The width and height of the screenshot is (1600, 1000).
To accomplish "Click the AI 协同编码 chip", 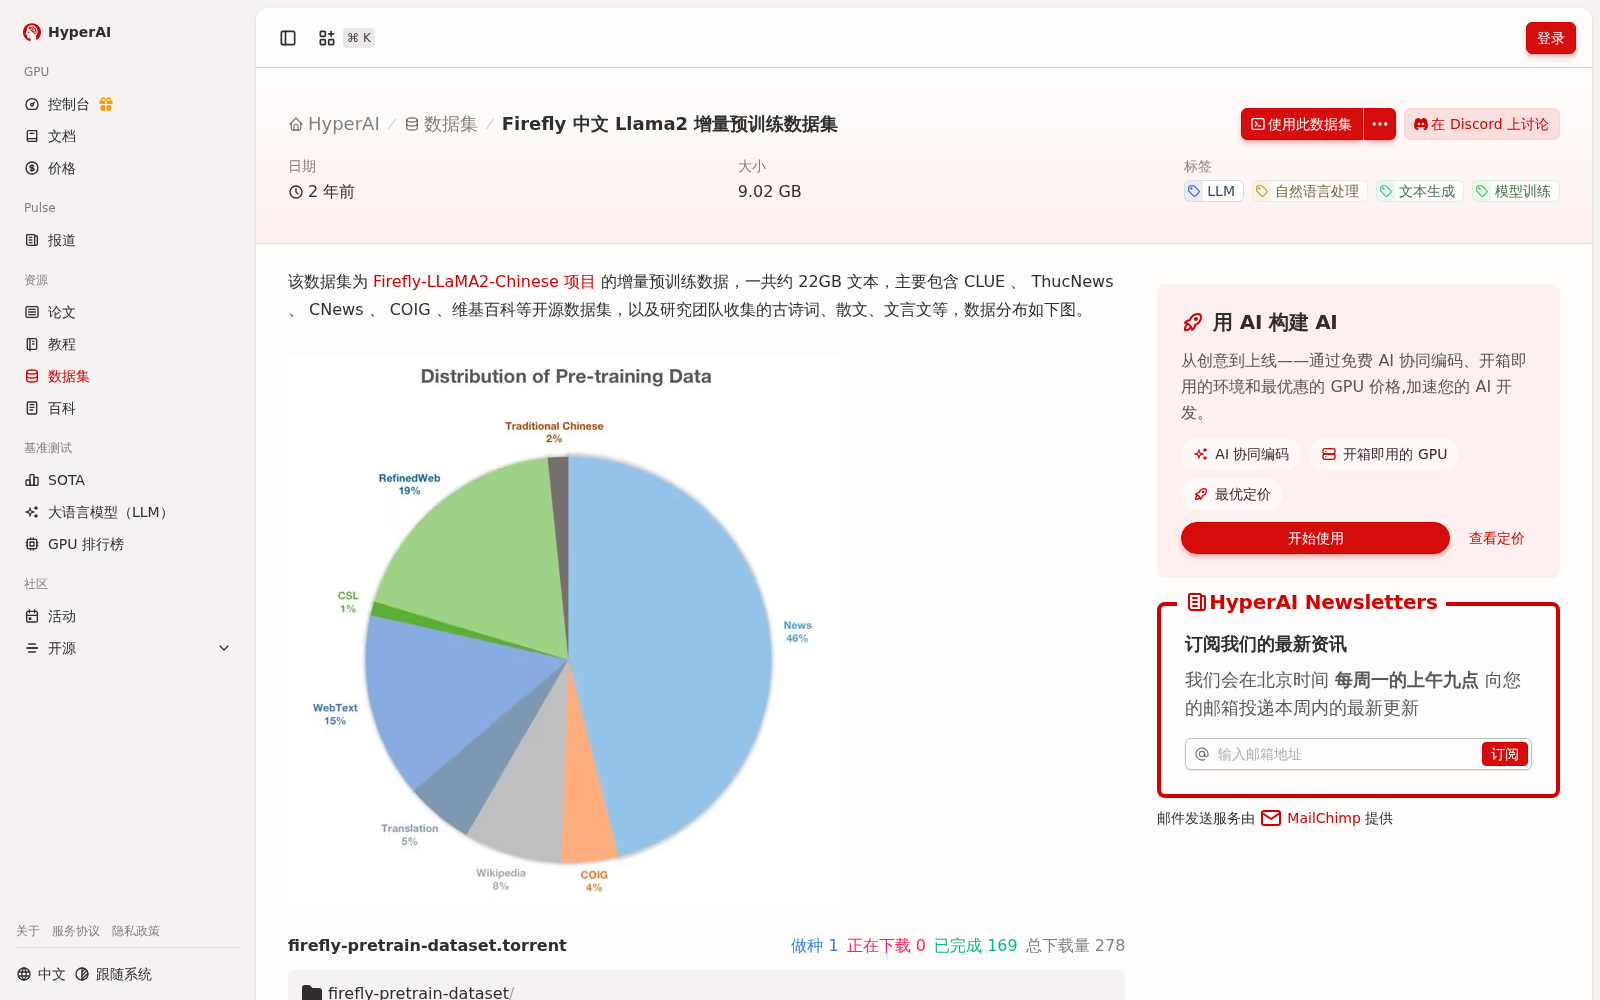I will point(1241,454).
